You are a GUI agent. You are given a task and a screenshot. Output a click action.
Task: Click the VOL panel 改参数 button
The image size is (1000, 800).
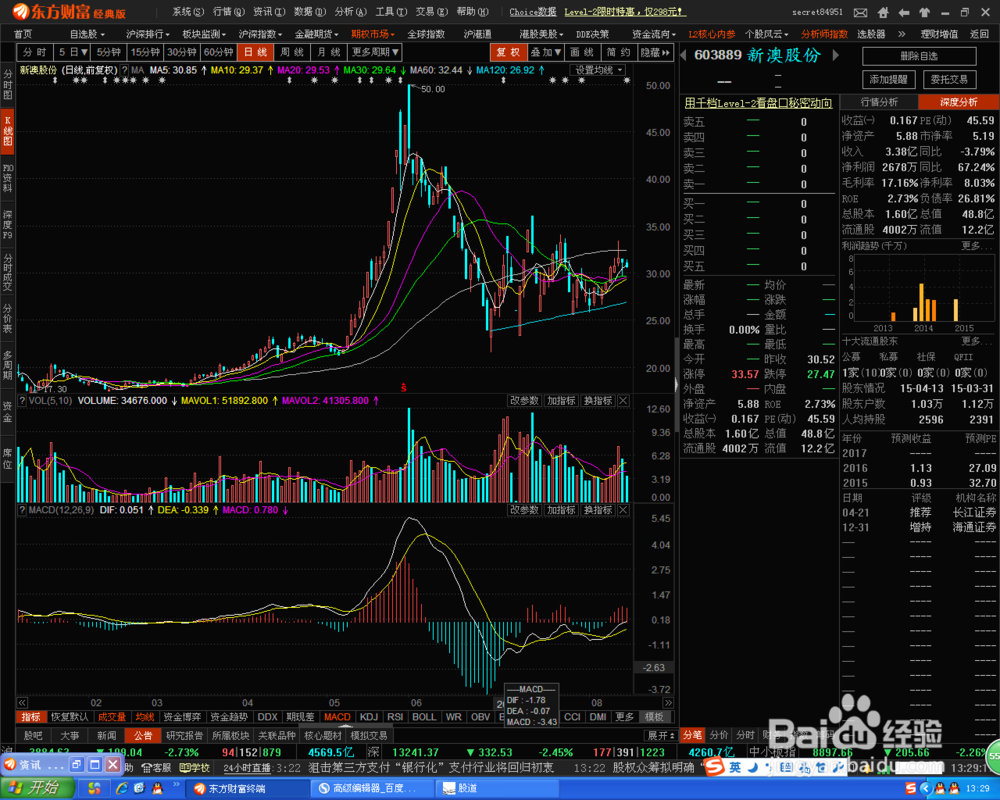pyautogui.click(x=524, y=401)
